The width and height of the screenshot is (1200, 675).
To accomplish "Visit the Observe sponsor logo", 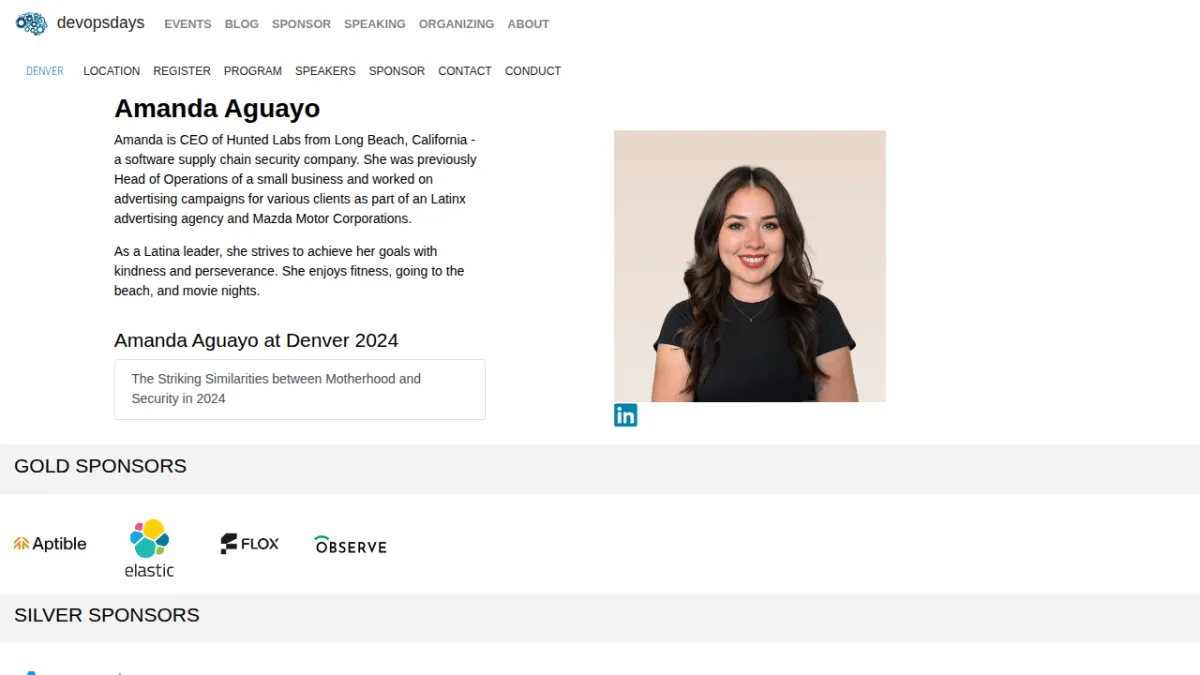I will 350,545.
